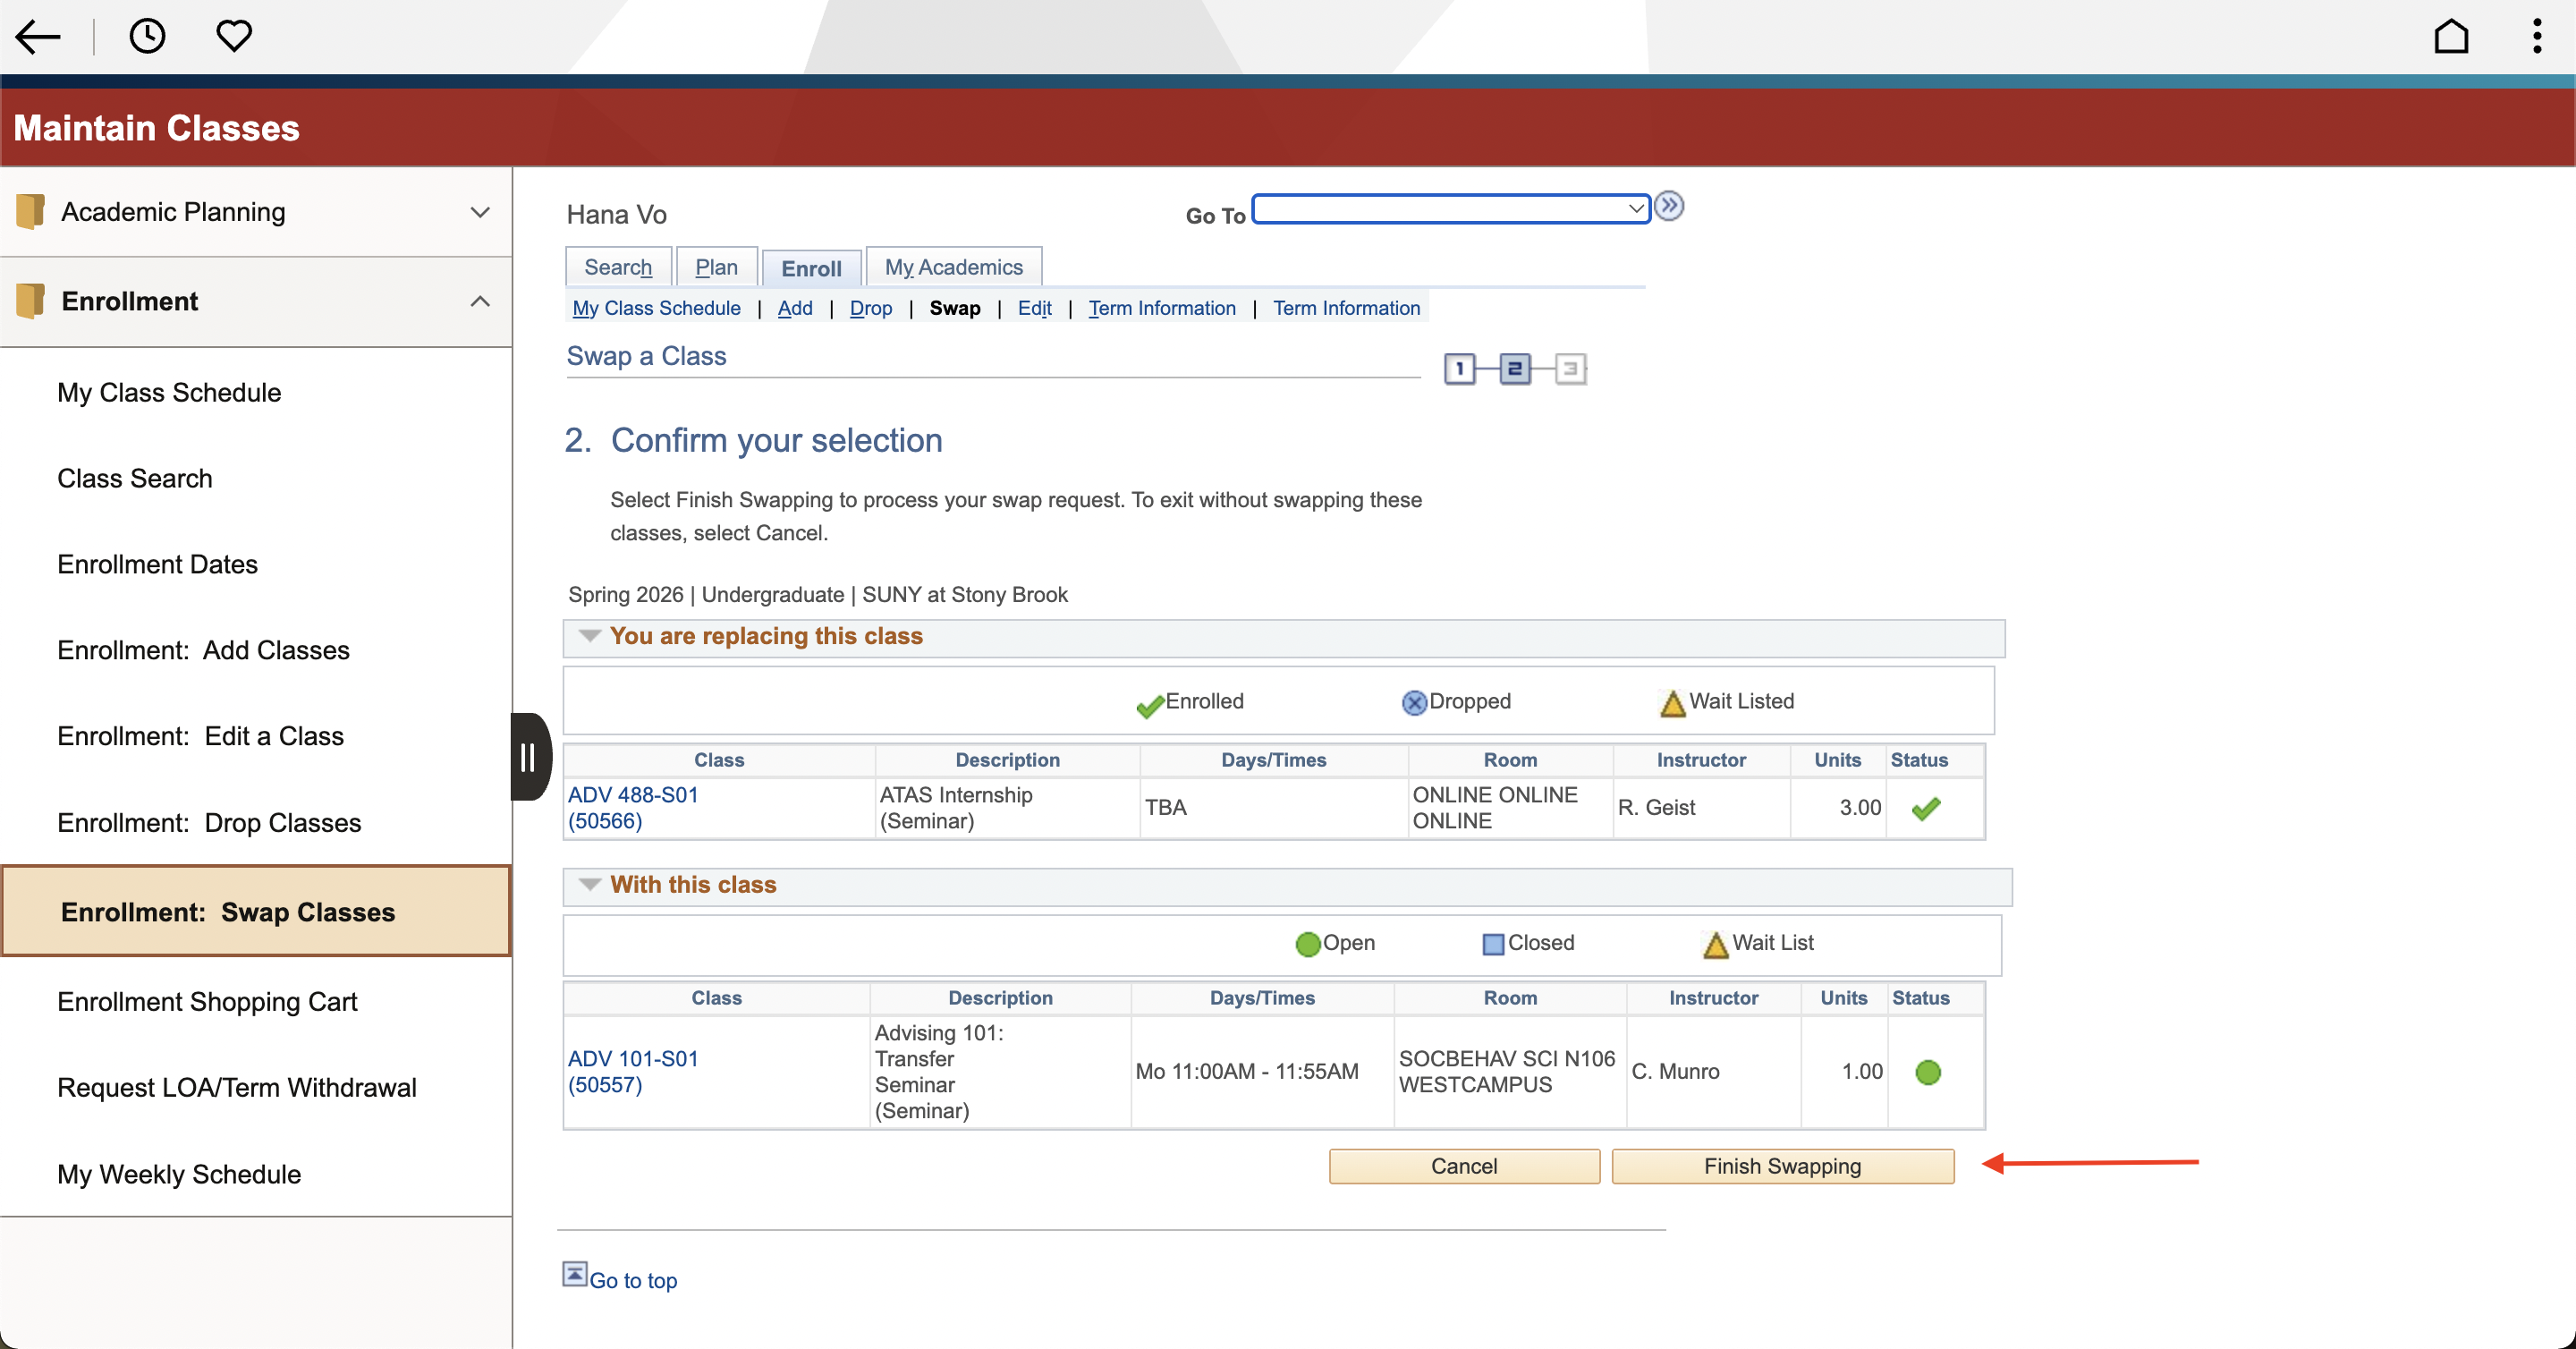Open My Class Schedule sub-tab link
Image resolution: width=2576 pixels, height=1349 pixels.
pyautogui.click(x=656, y=308)
